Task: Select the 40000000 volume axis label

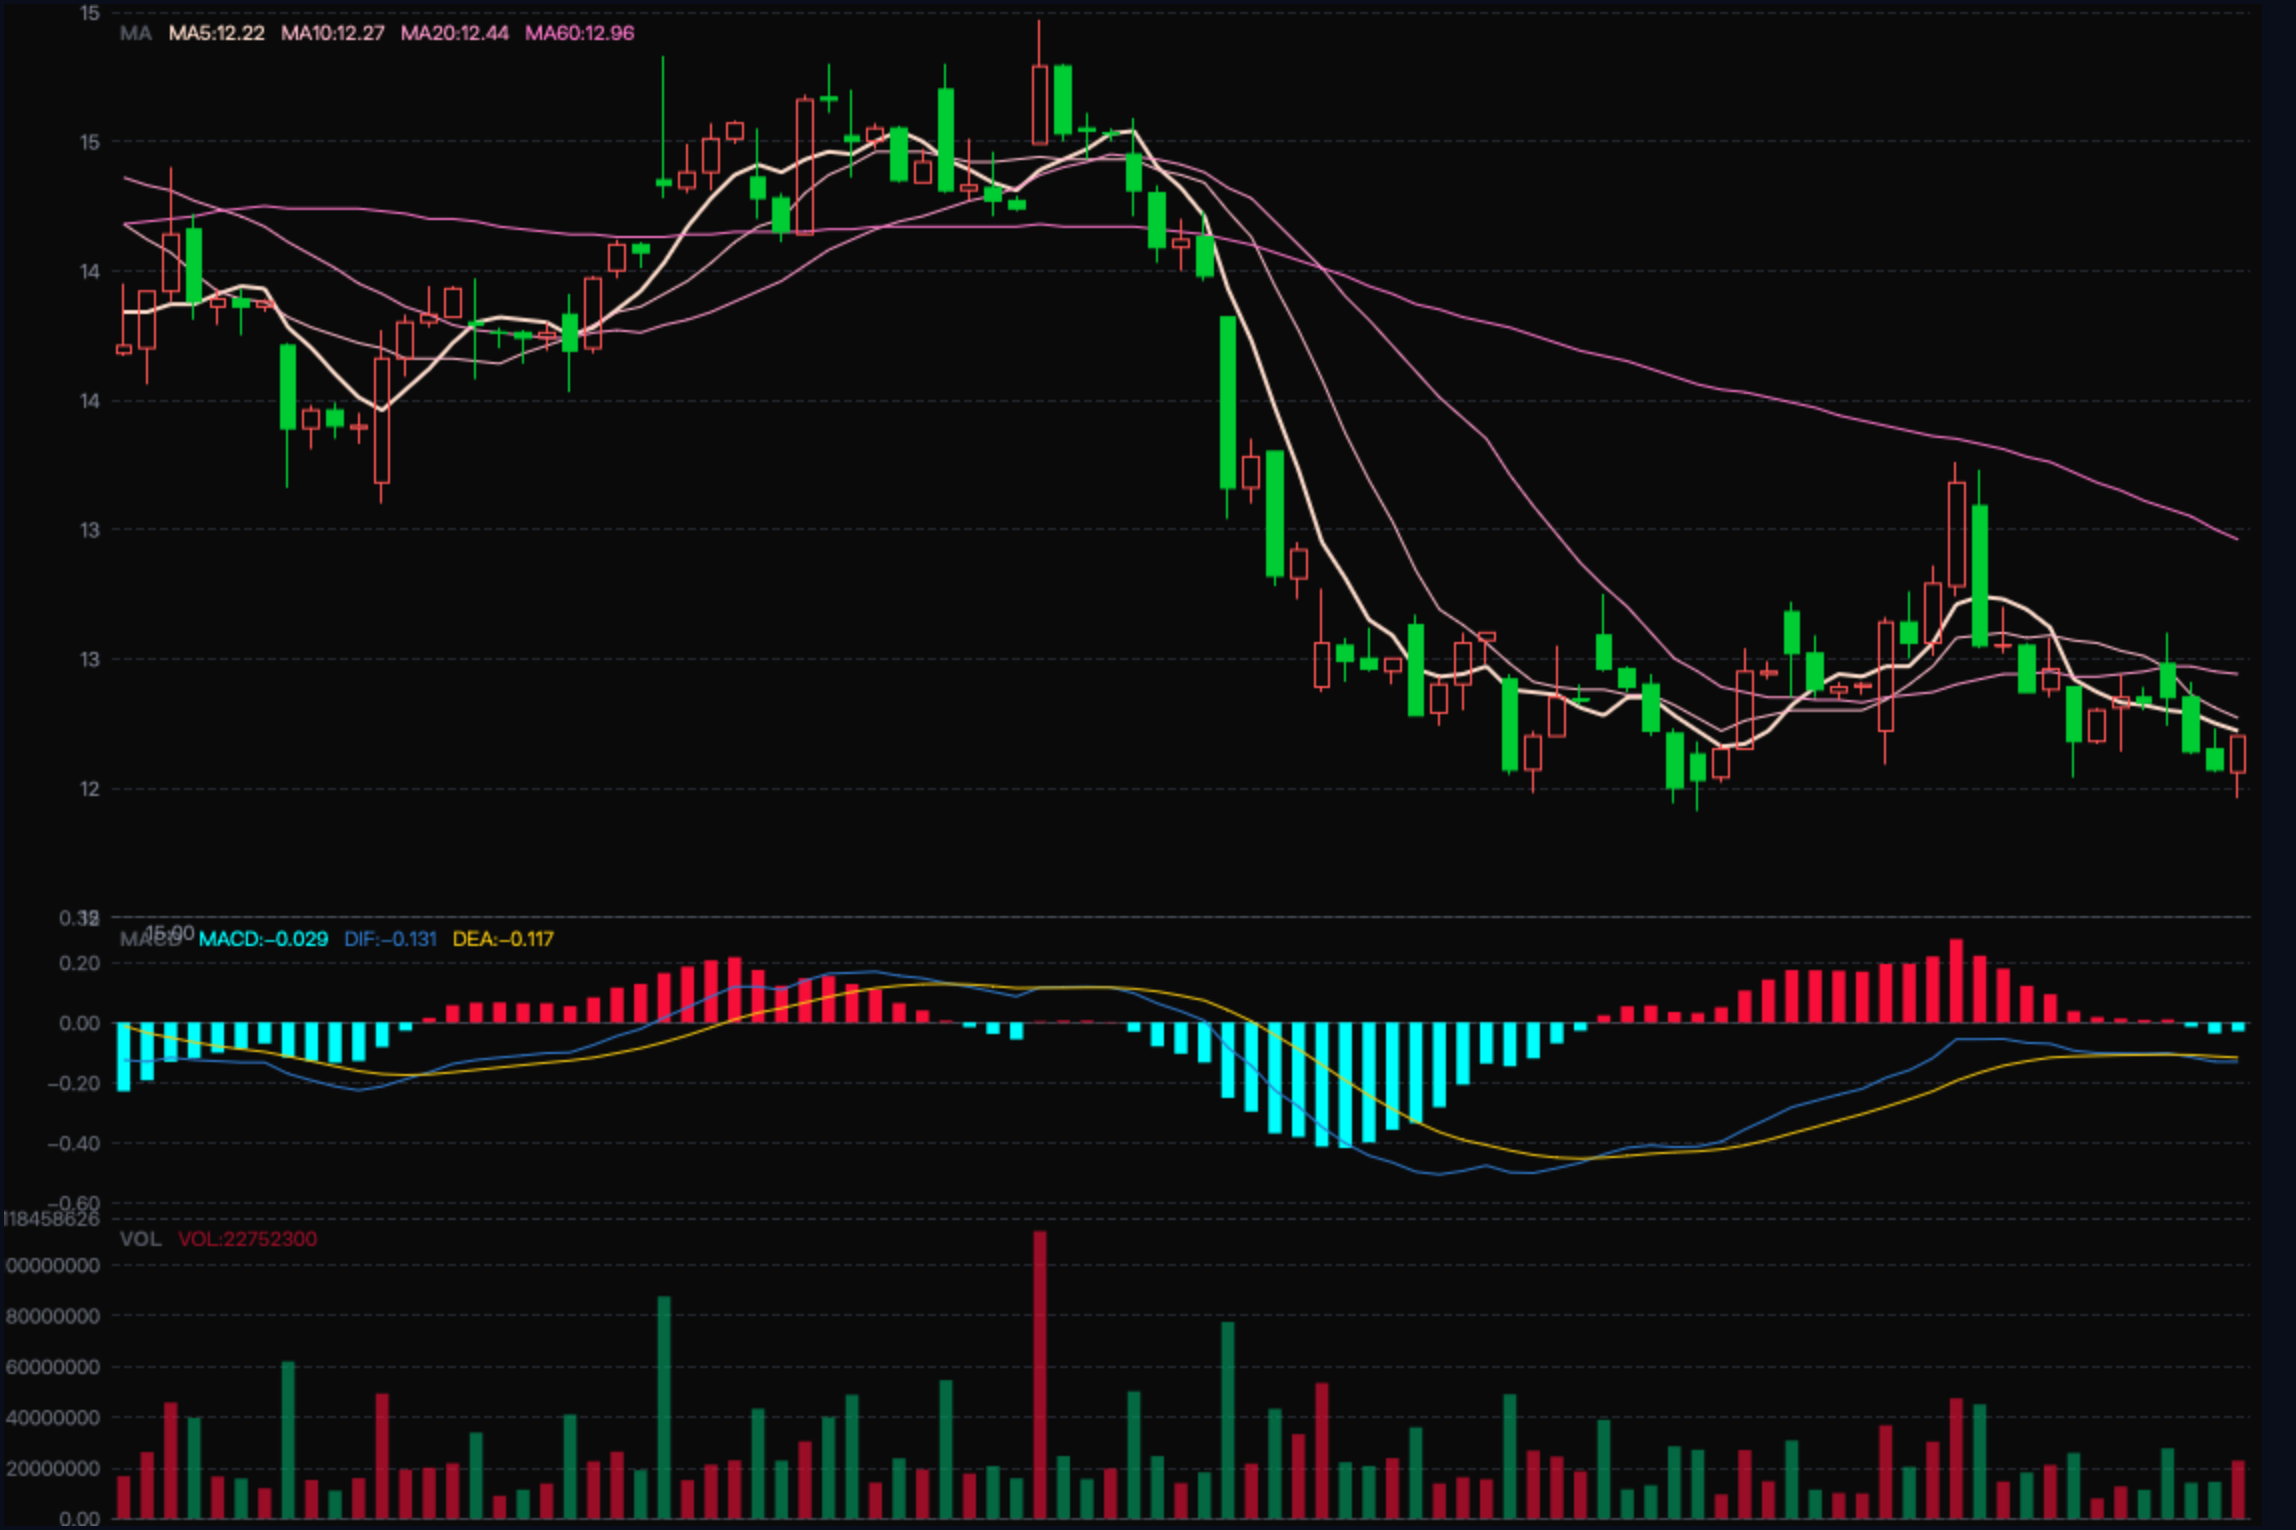Action: coord(52,1418)
